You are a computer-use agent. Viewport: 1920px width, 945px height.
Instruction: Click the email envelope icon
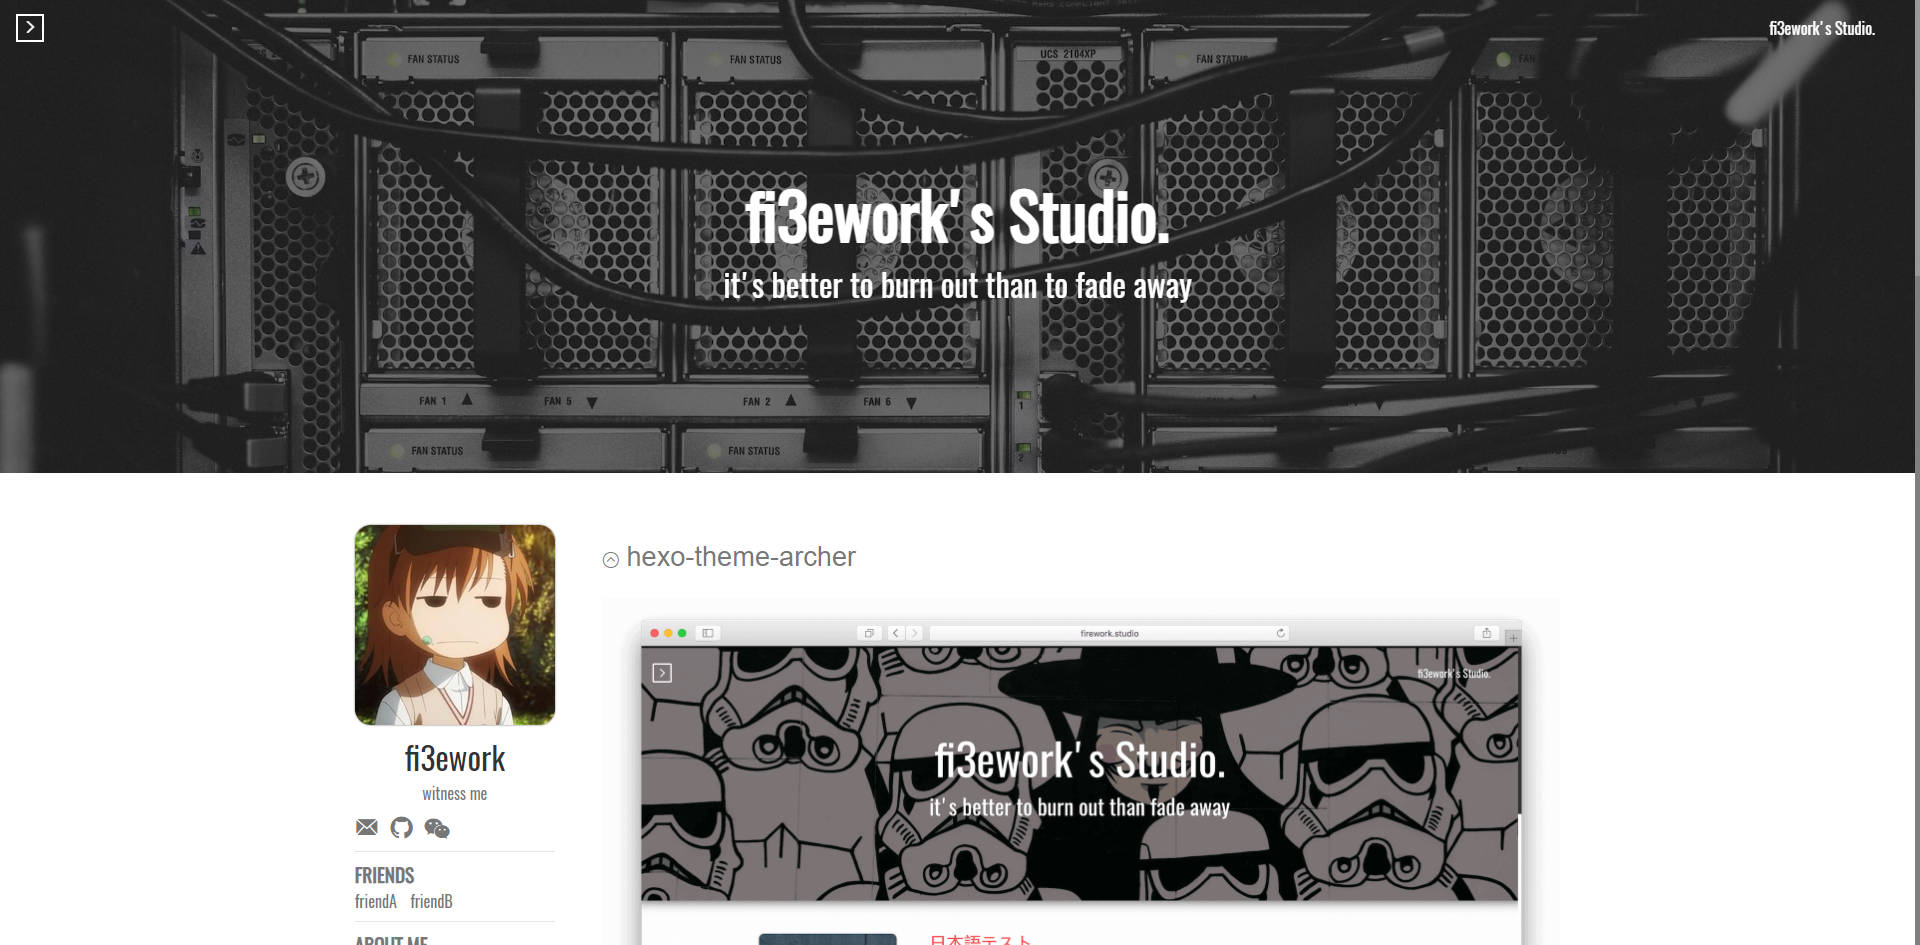tap(367, 827)
